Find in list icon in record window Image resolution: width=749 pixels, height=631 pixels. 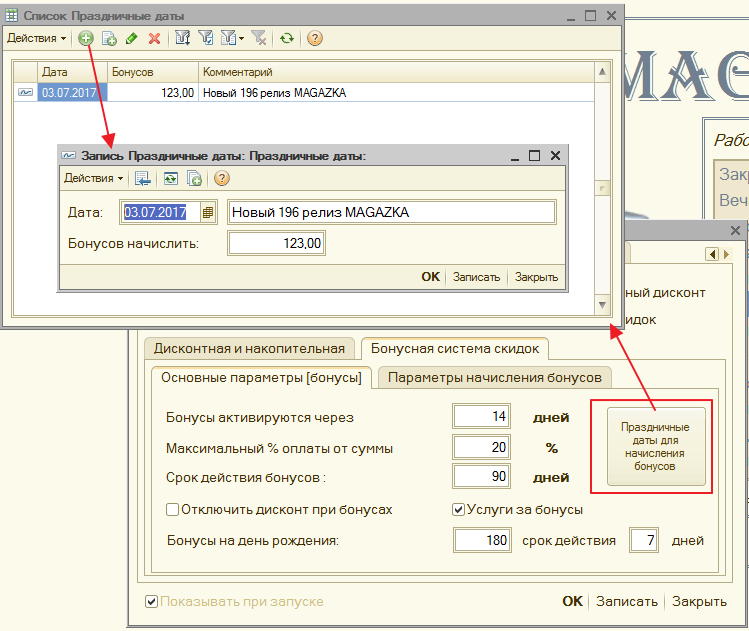pyautogui.click(x=143, y=179)
